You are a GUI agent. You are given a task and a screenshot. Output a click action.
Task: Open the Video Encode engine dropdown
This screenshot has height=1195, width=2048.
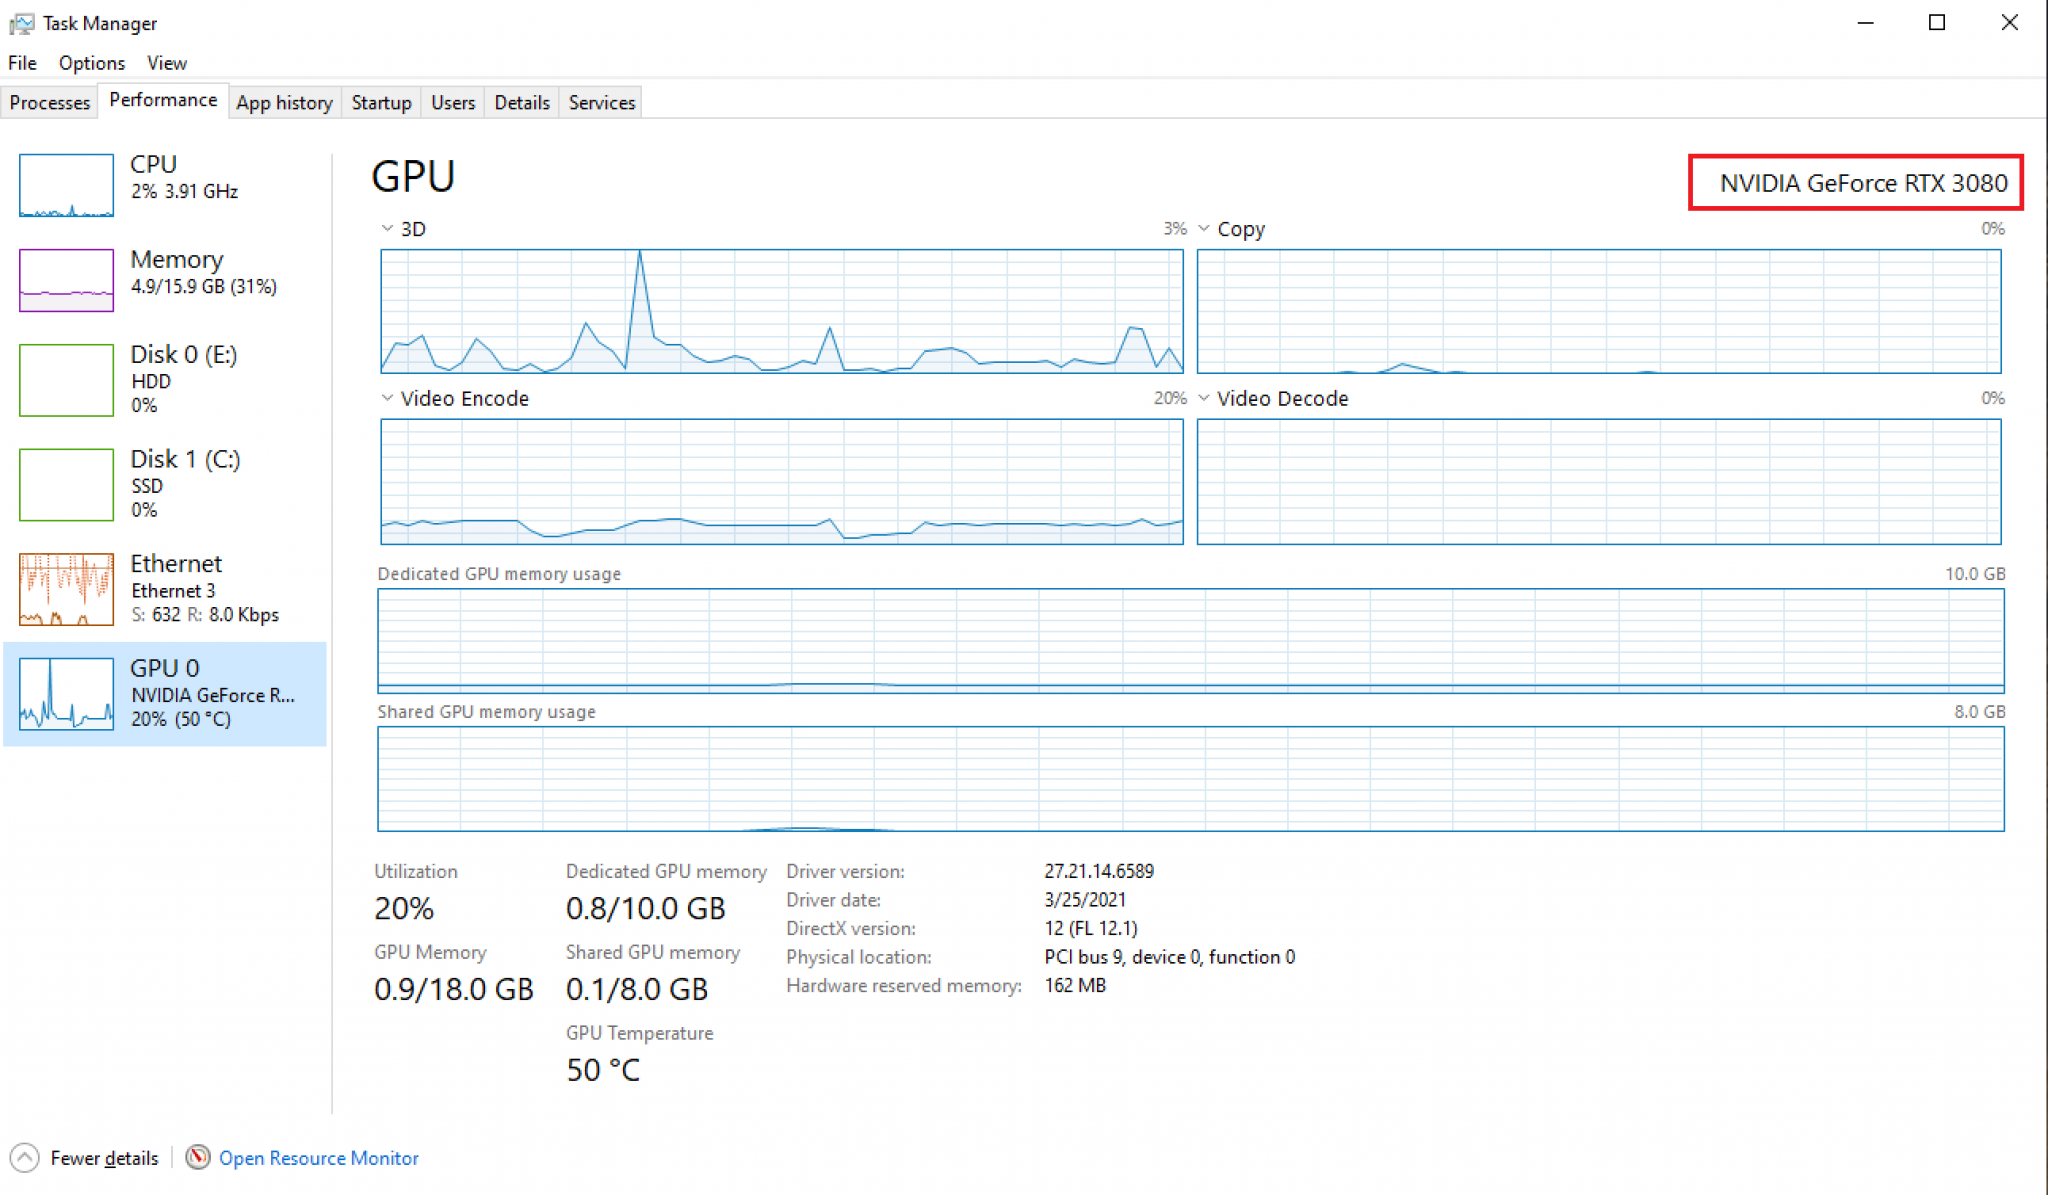(387, 398)
